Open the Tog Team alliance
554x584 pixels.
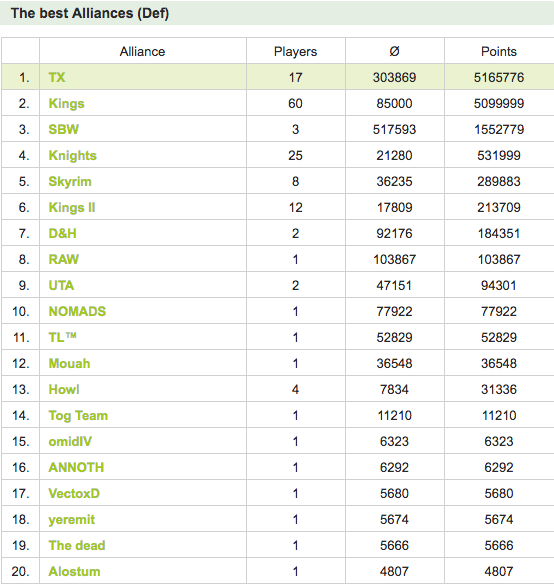tap(78, 415)
